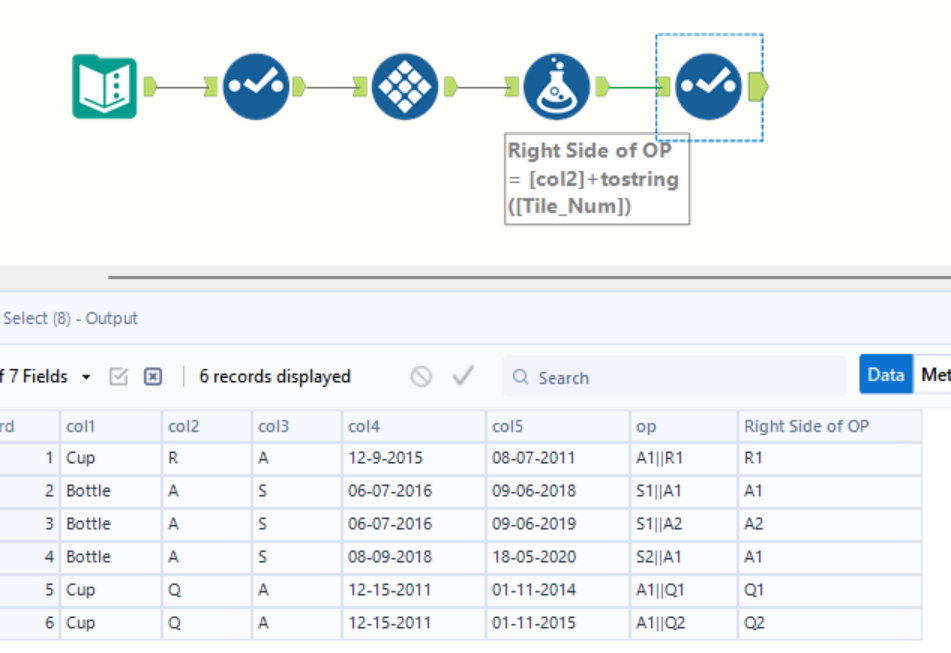Click the col1 column header
951x653 pixels.
click(x=110, y=426)
